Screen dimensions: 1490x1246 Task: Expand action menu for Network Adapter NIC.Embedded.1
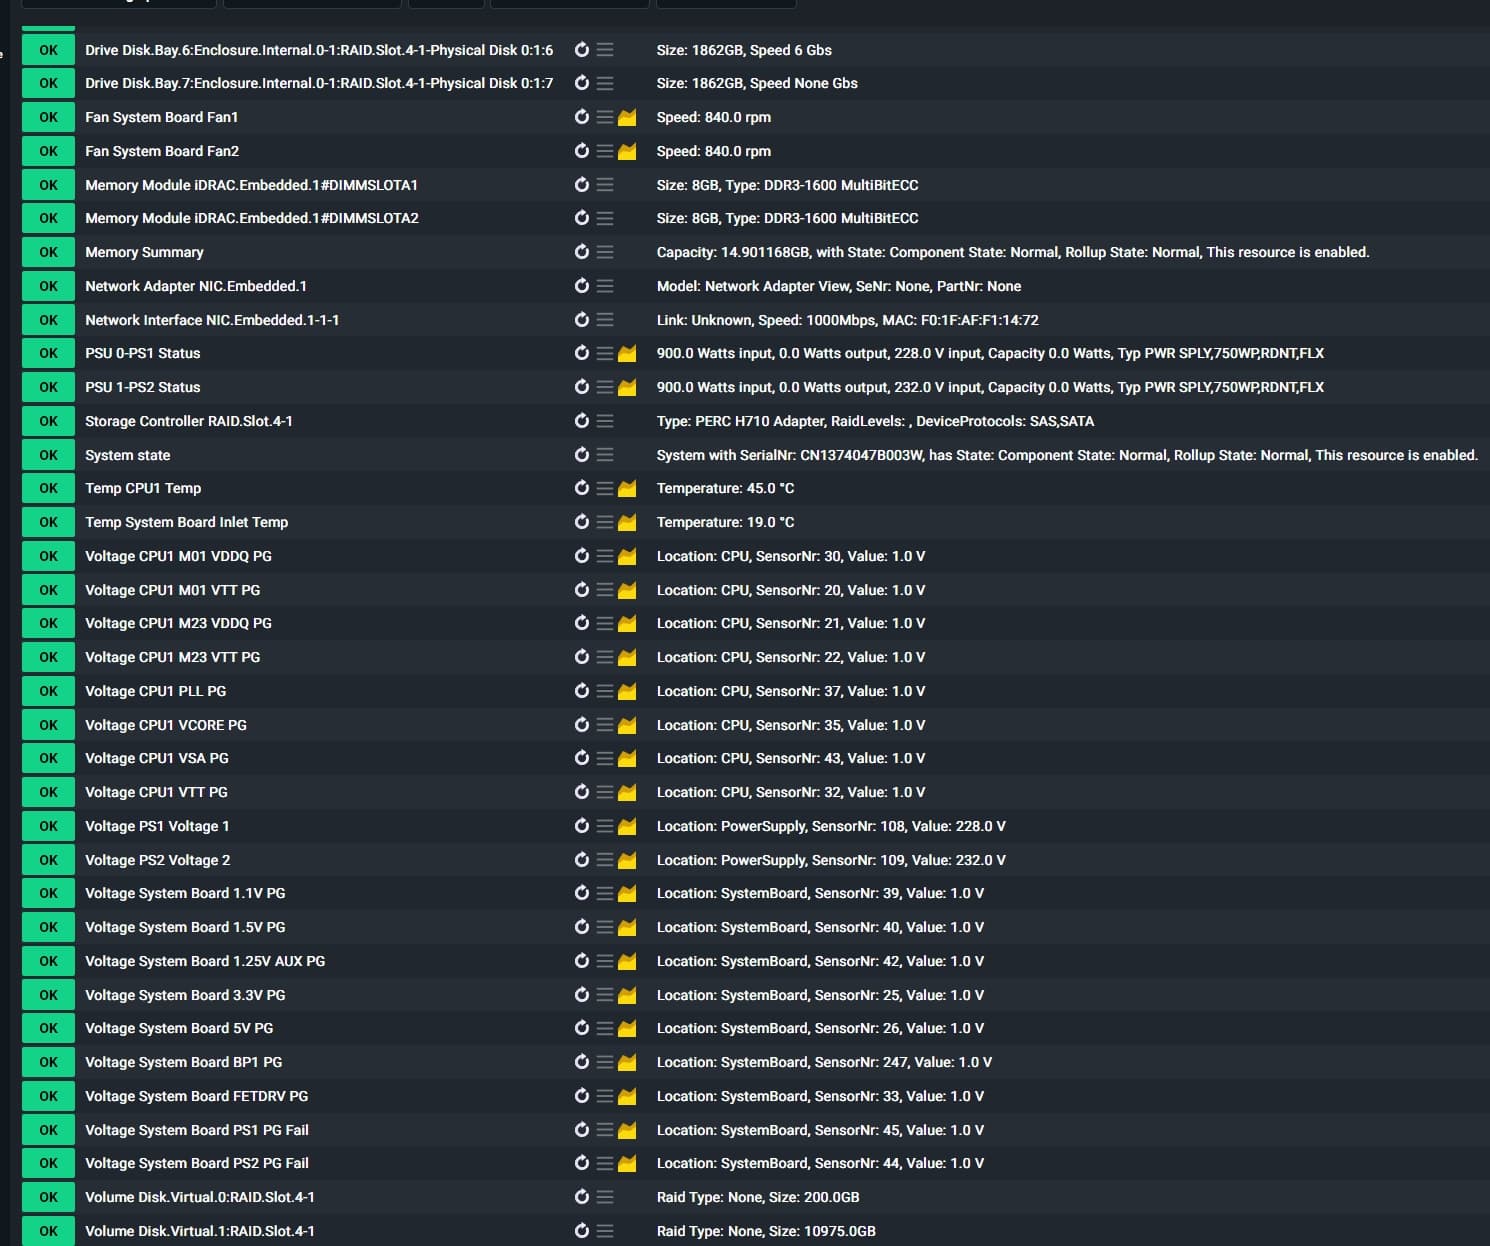click(605, 286)
